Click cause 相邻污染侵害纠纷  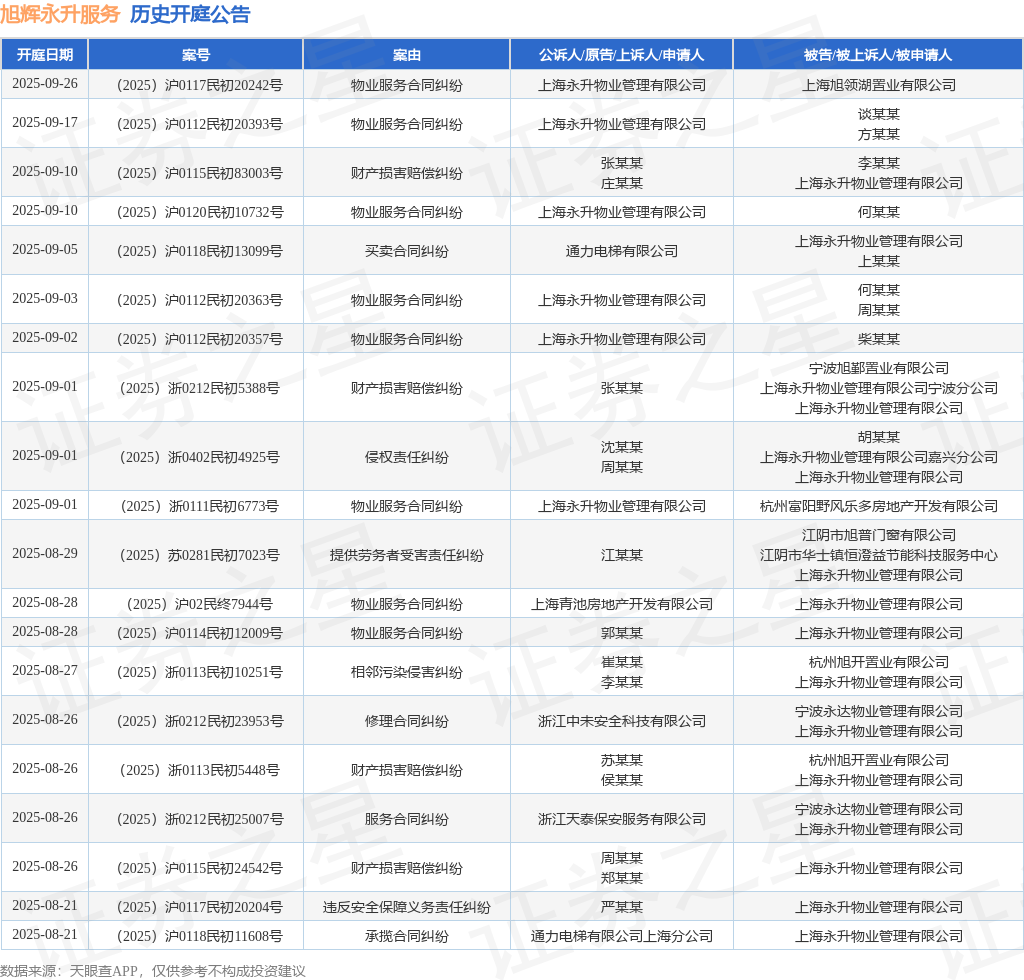tap(406, 672)
